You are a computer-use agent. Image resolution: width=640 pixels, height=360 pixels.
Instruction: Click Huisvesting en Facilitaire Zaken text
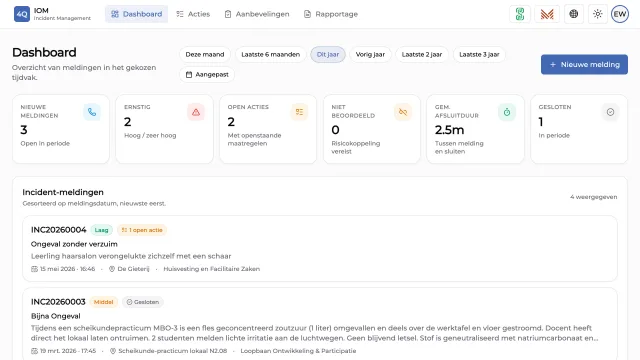coord(211,269)
